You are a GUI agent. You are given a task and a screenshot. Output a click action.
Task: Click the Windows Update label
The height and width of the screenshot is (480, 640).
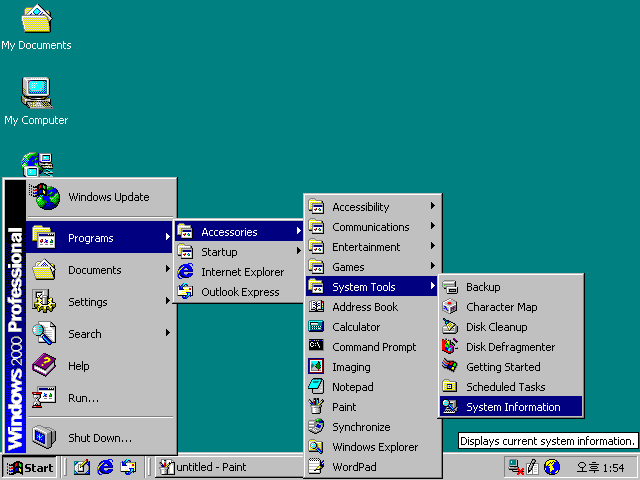(x=109, y=197)
